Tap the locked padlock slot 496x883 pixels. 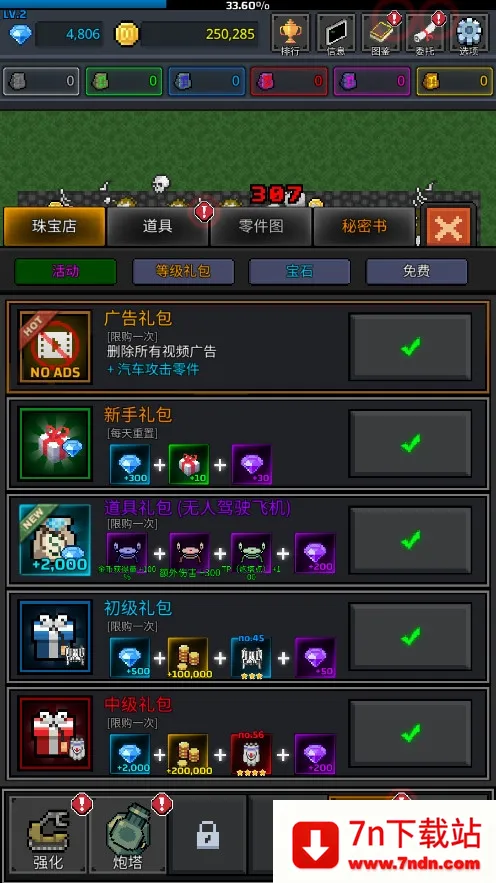[208, 835]
